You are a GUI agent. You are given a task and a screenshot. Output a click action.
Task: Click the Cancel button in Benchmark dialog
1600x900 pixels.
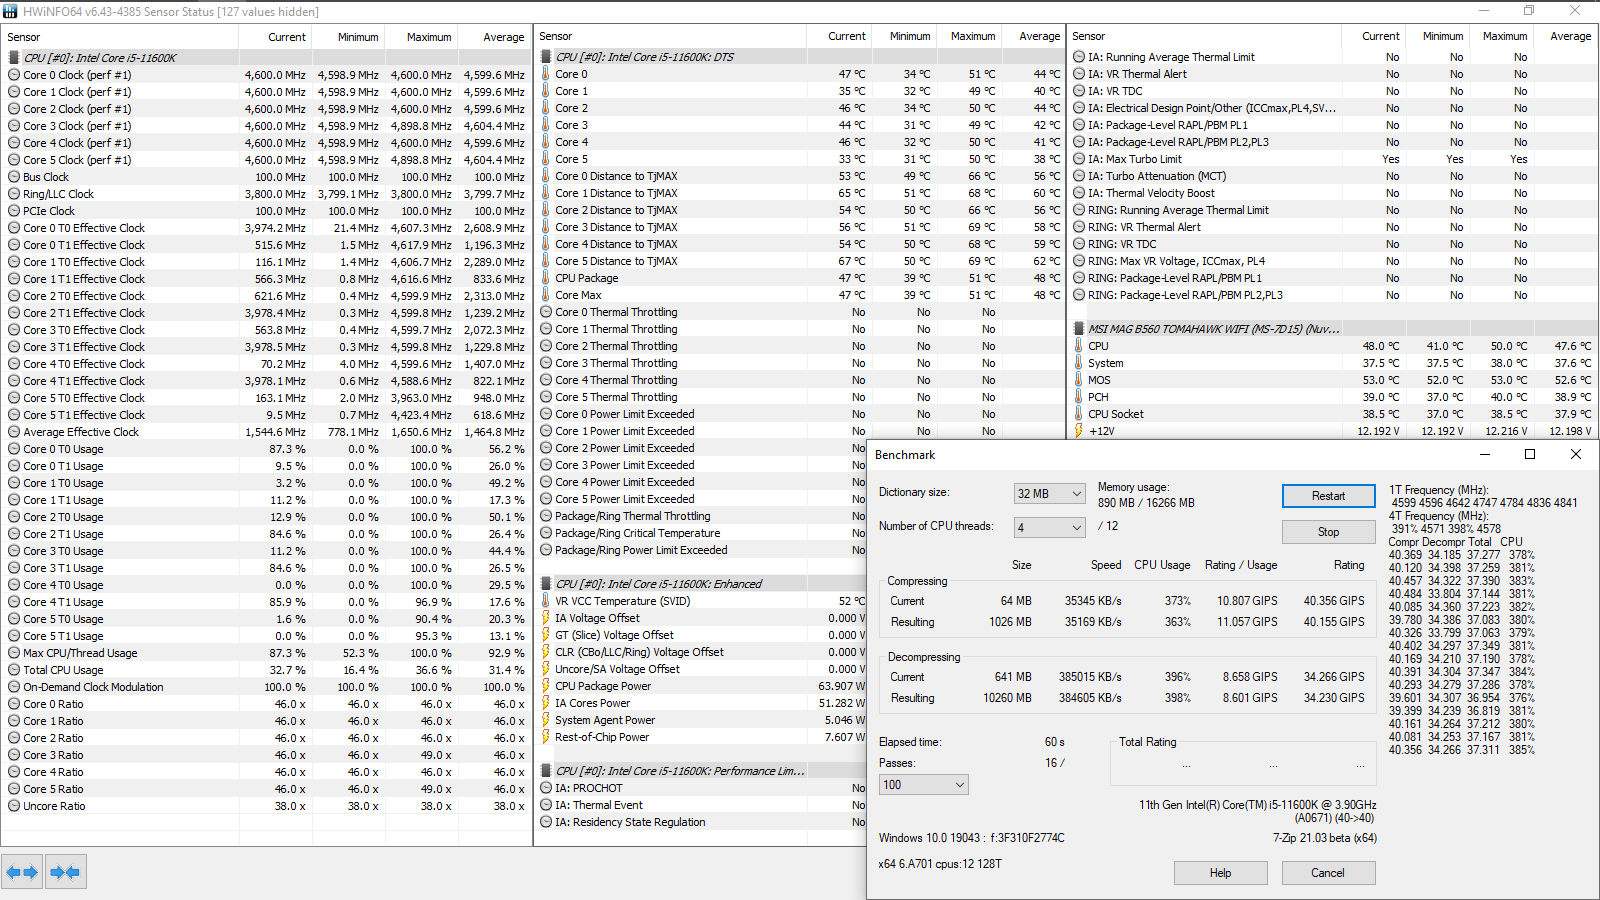[x=1328, y=873]
